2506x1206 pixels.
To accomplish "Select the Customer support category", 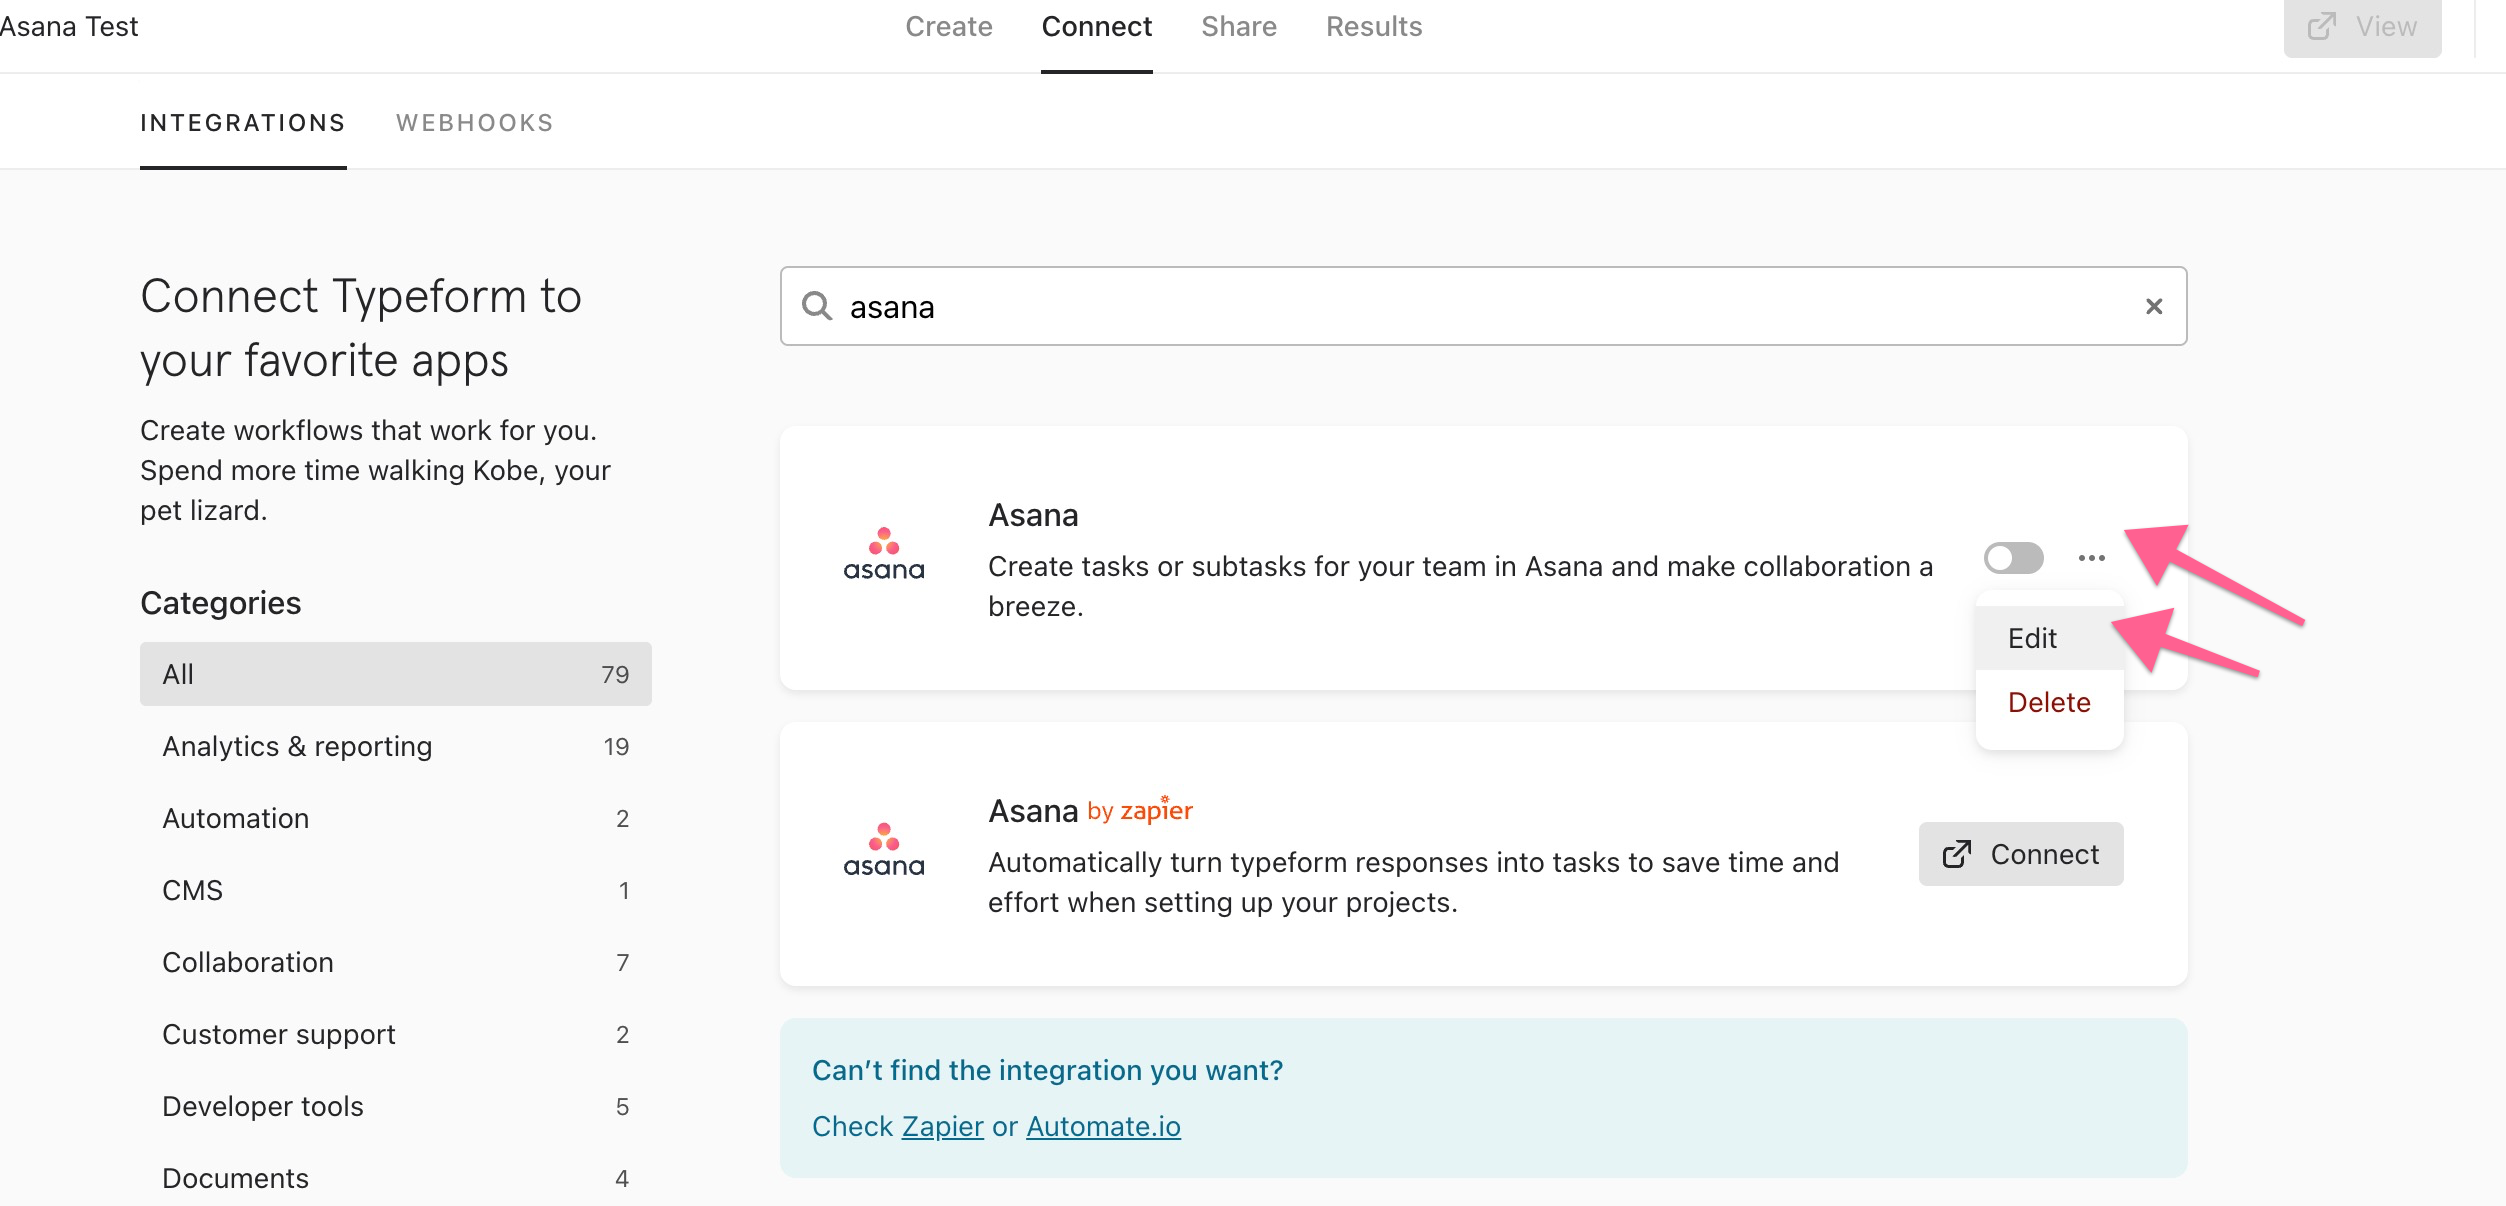I will (395, 1034).
